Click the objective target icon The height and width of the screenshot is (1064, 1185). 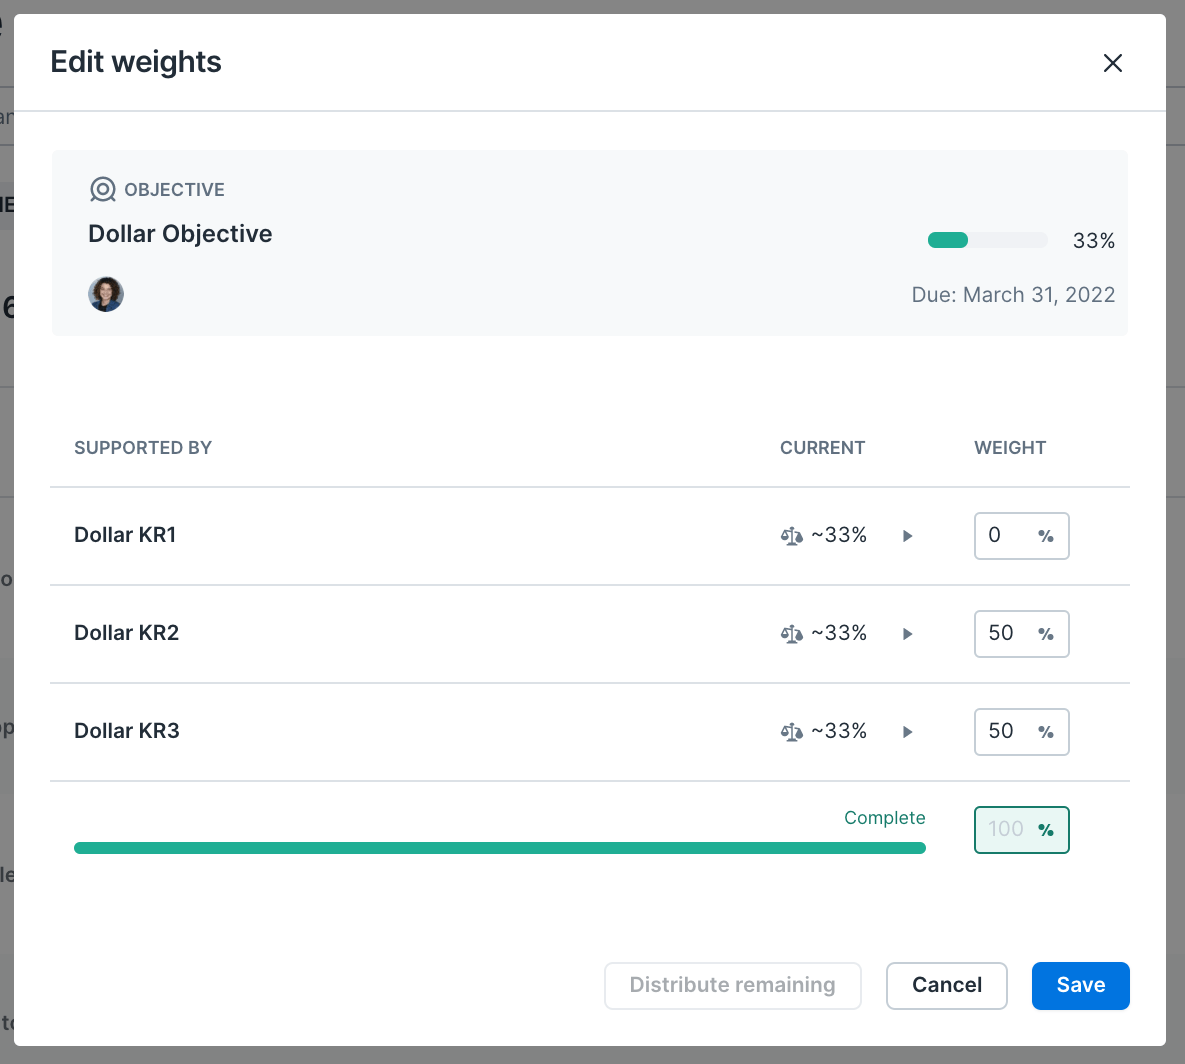[103, 190]
